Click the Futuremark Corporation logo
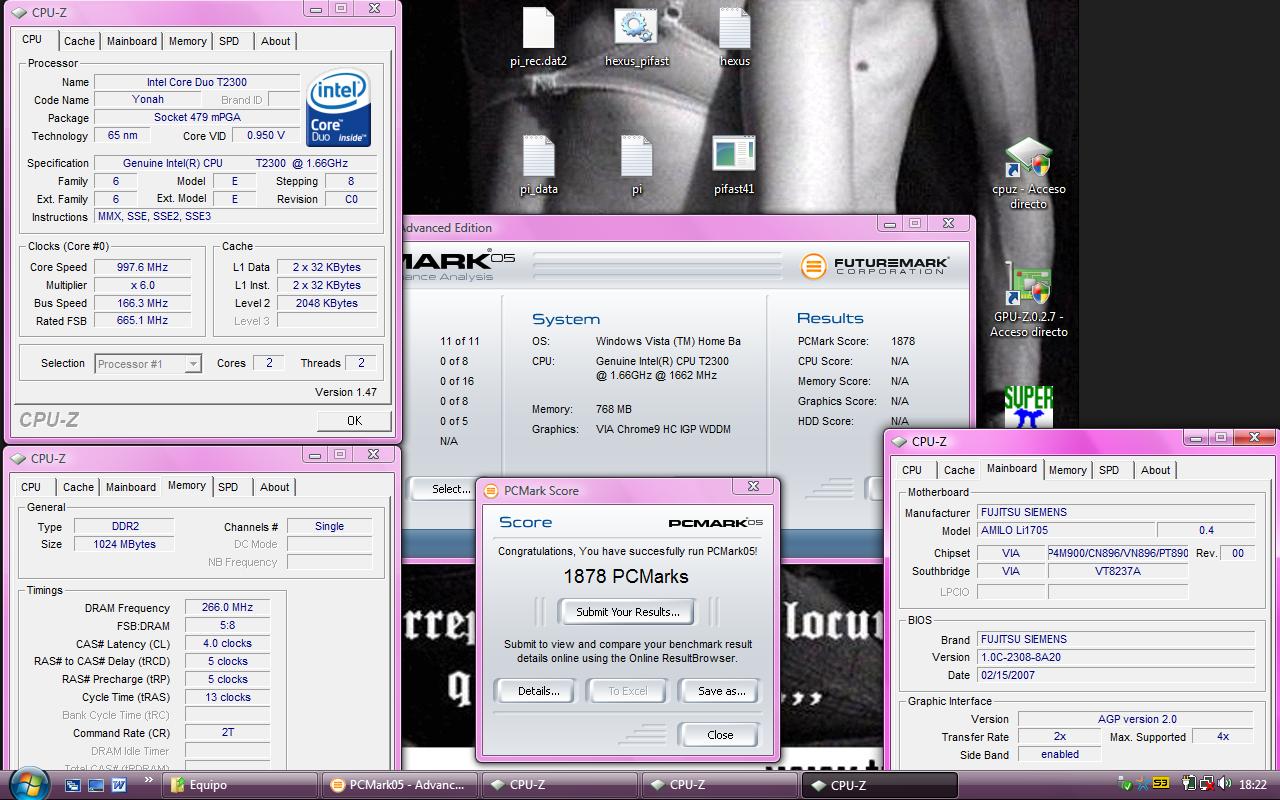Viewport: 1280px width, 800px height. pos(875,266)
